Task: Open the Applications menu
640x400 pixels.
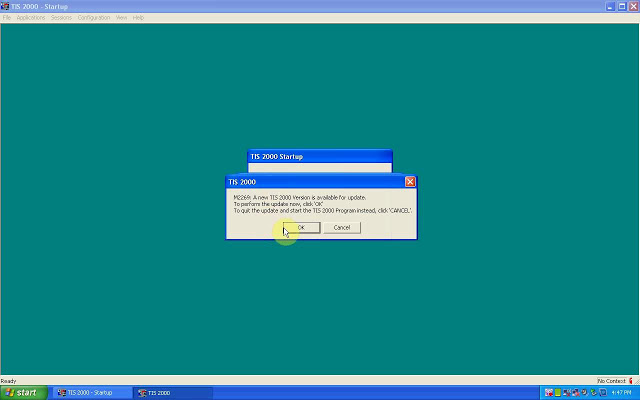Action: coord(31,18)
